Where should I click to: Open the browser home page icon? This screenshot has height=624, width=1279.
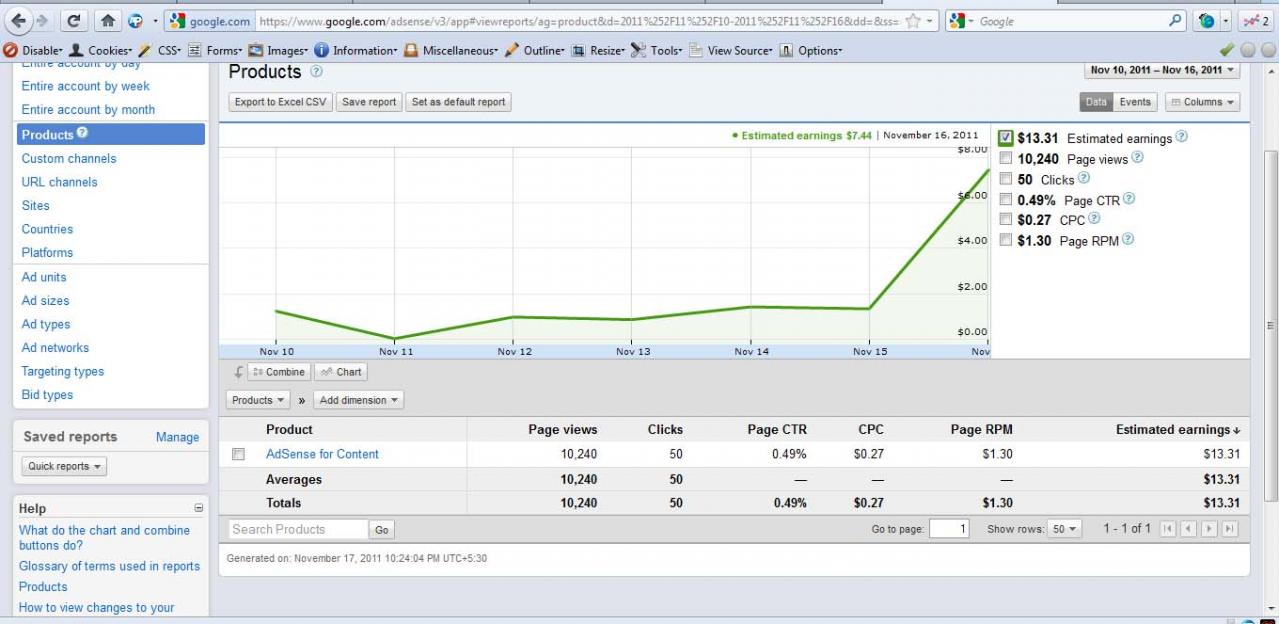point(108,20)
